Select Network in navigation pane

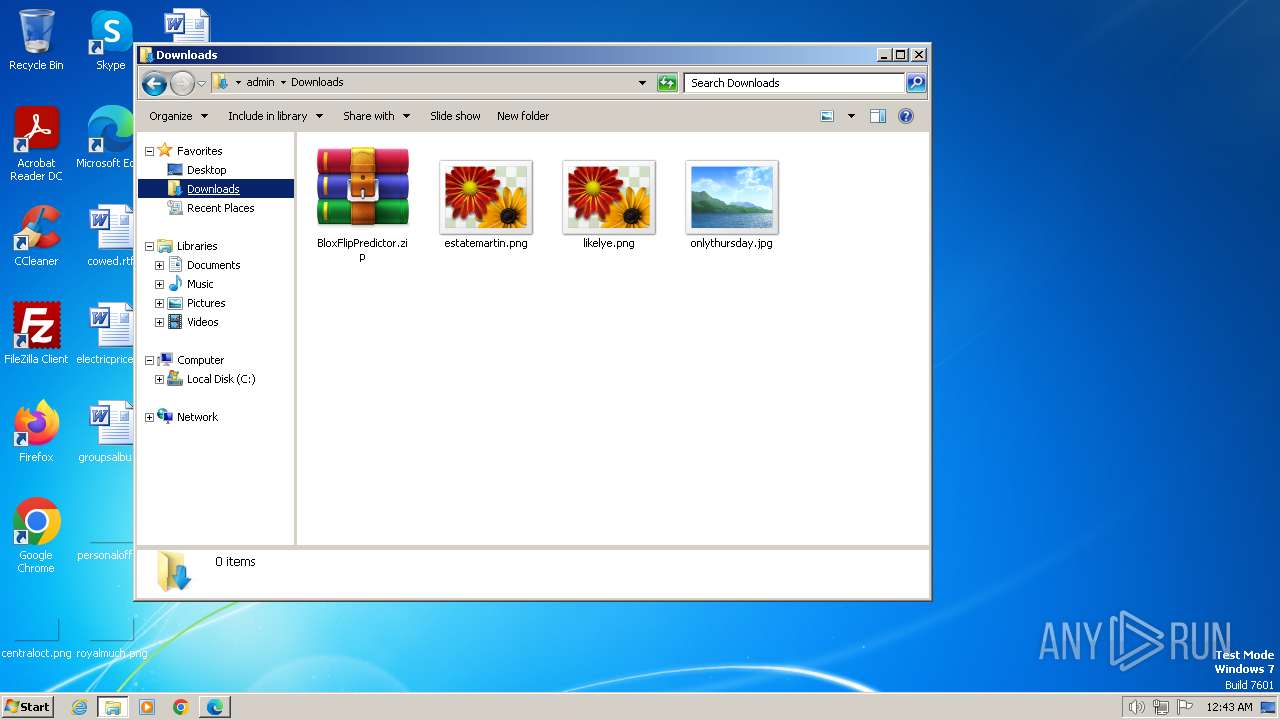click(197, 417)
